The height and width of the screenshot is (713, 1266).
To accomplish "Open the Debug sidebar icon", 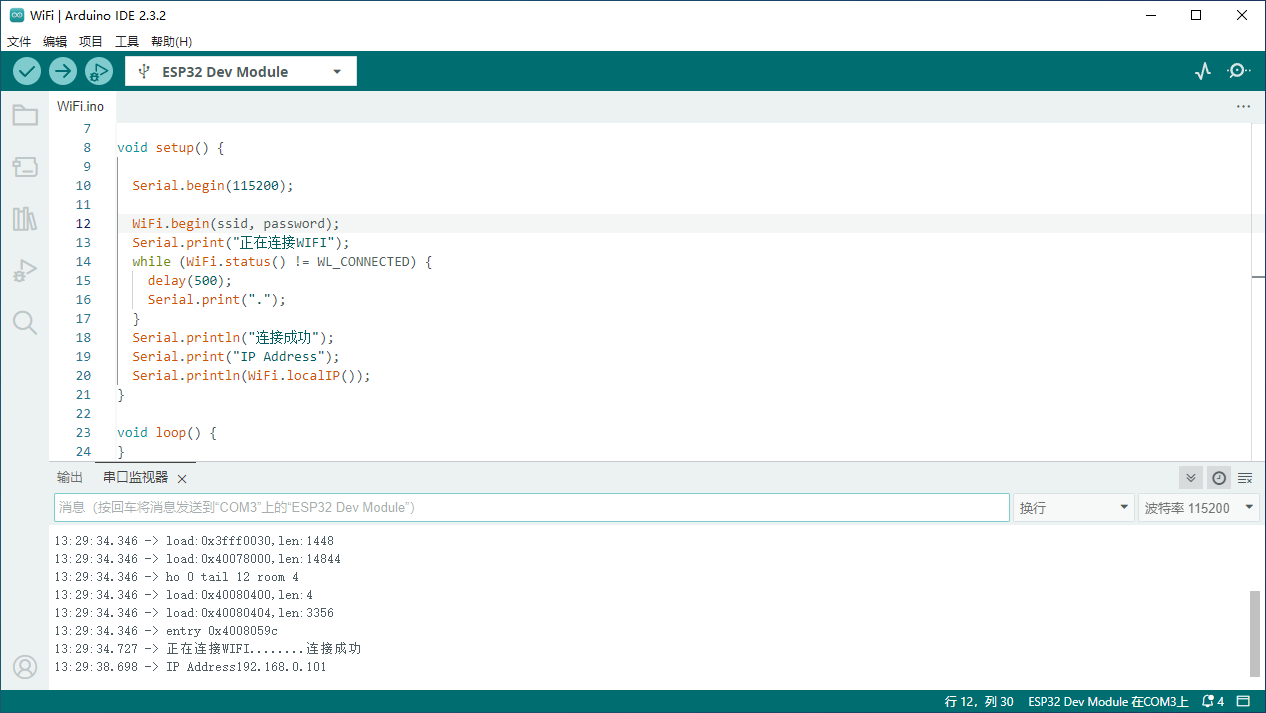I will pyautogui.click(x=25, y=270).
